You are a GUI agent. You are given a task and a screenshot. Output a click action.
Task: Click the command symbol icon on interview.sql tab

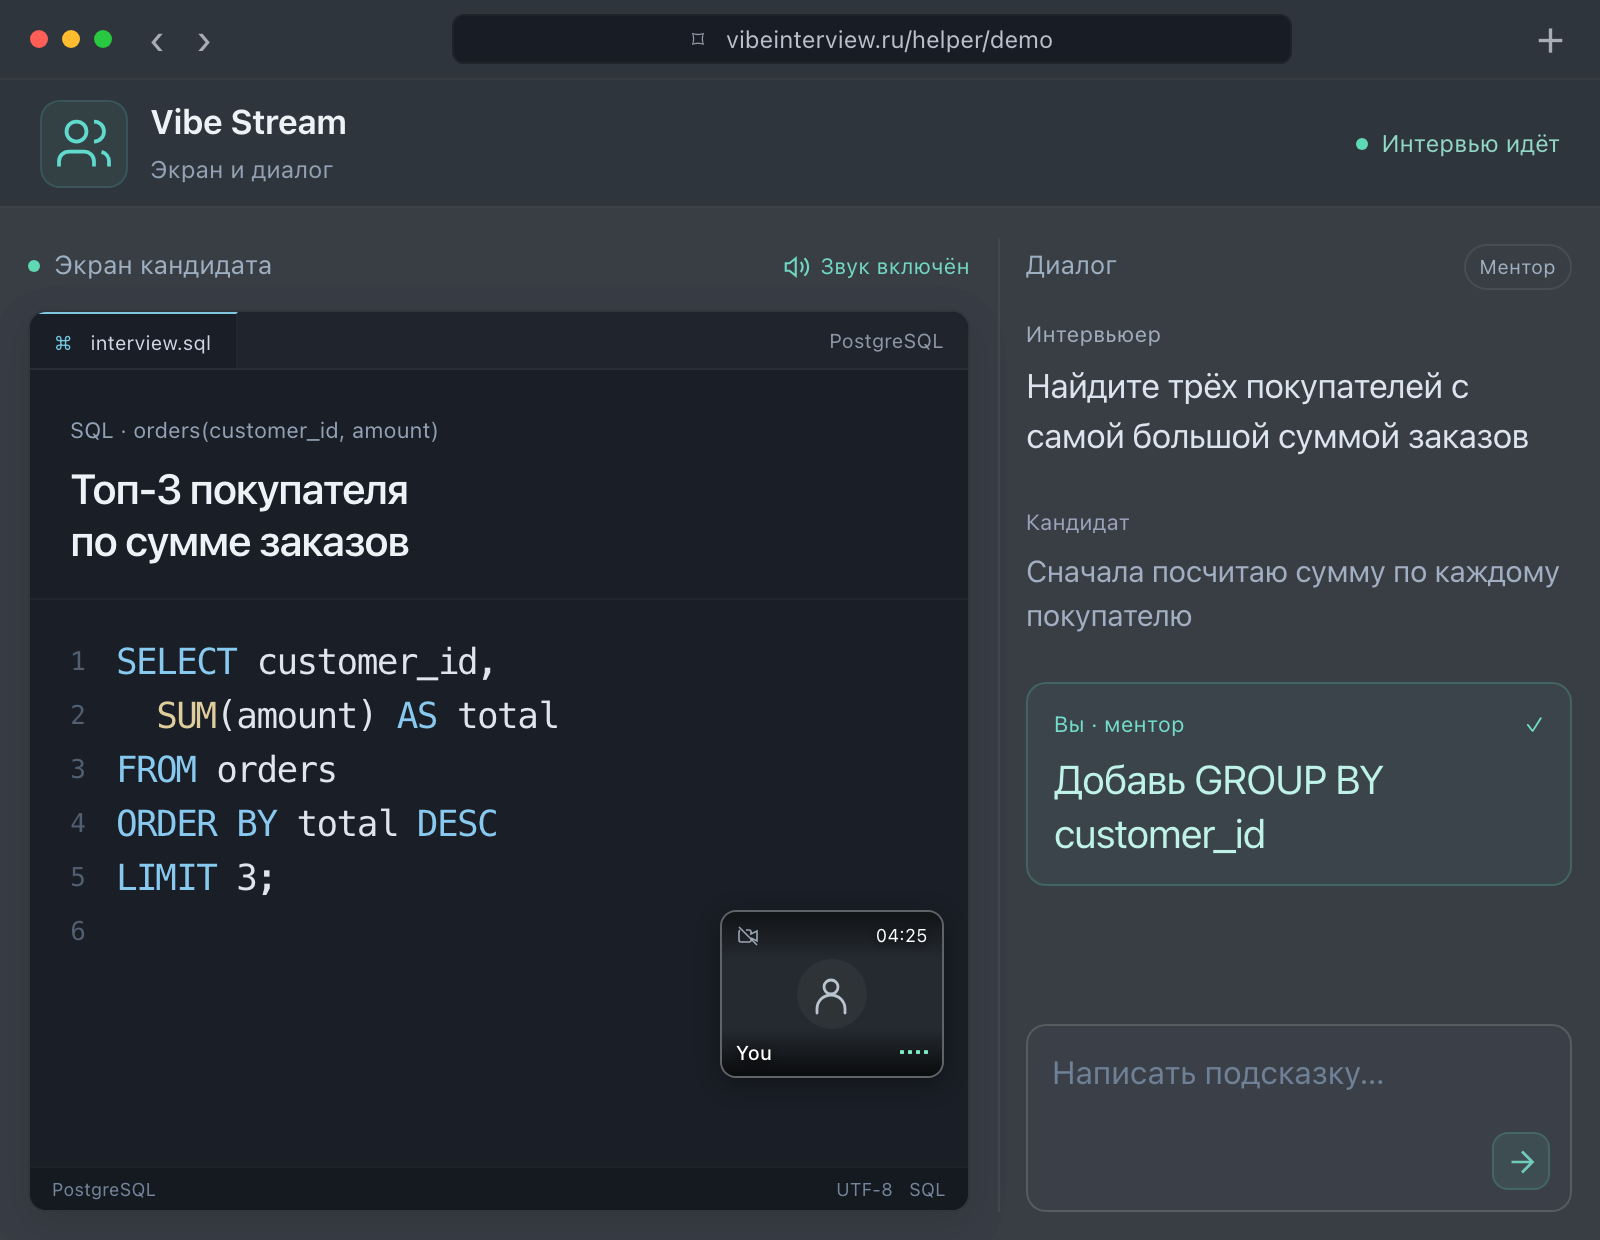63,343
